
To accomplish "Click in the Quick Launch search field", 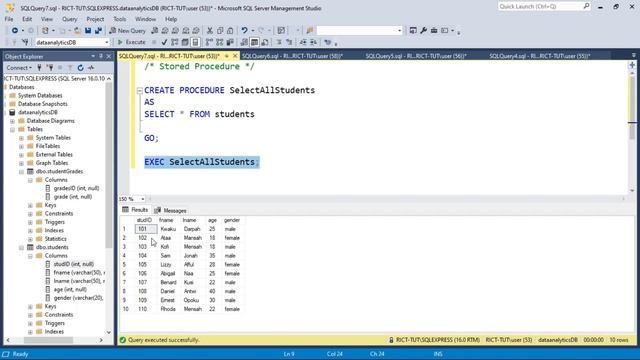I will [x=540, y=6].
